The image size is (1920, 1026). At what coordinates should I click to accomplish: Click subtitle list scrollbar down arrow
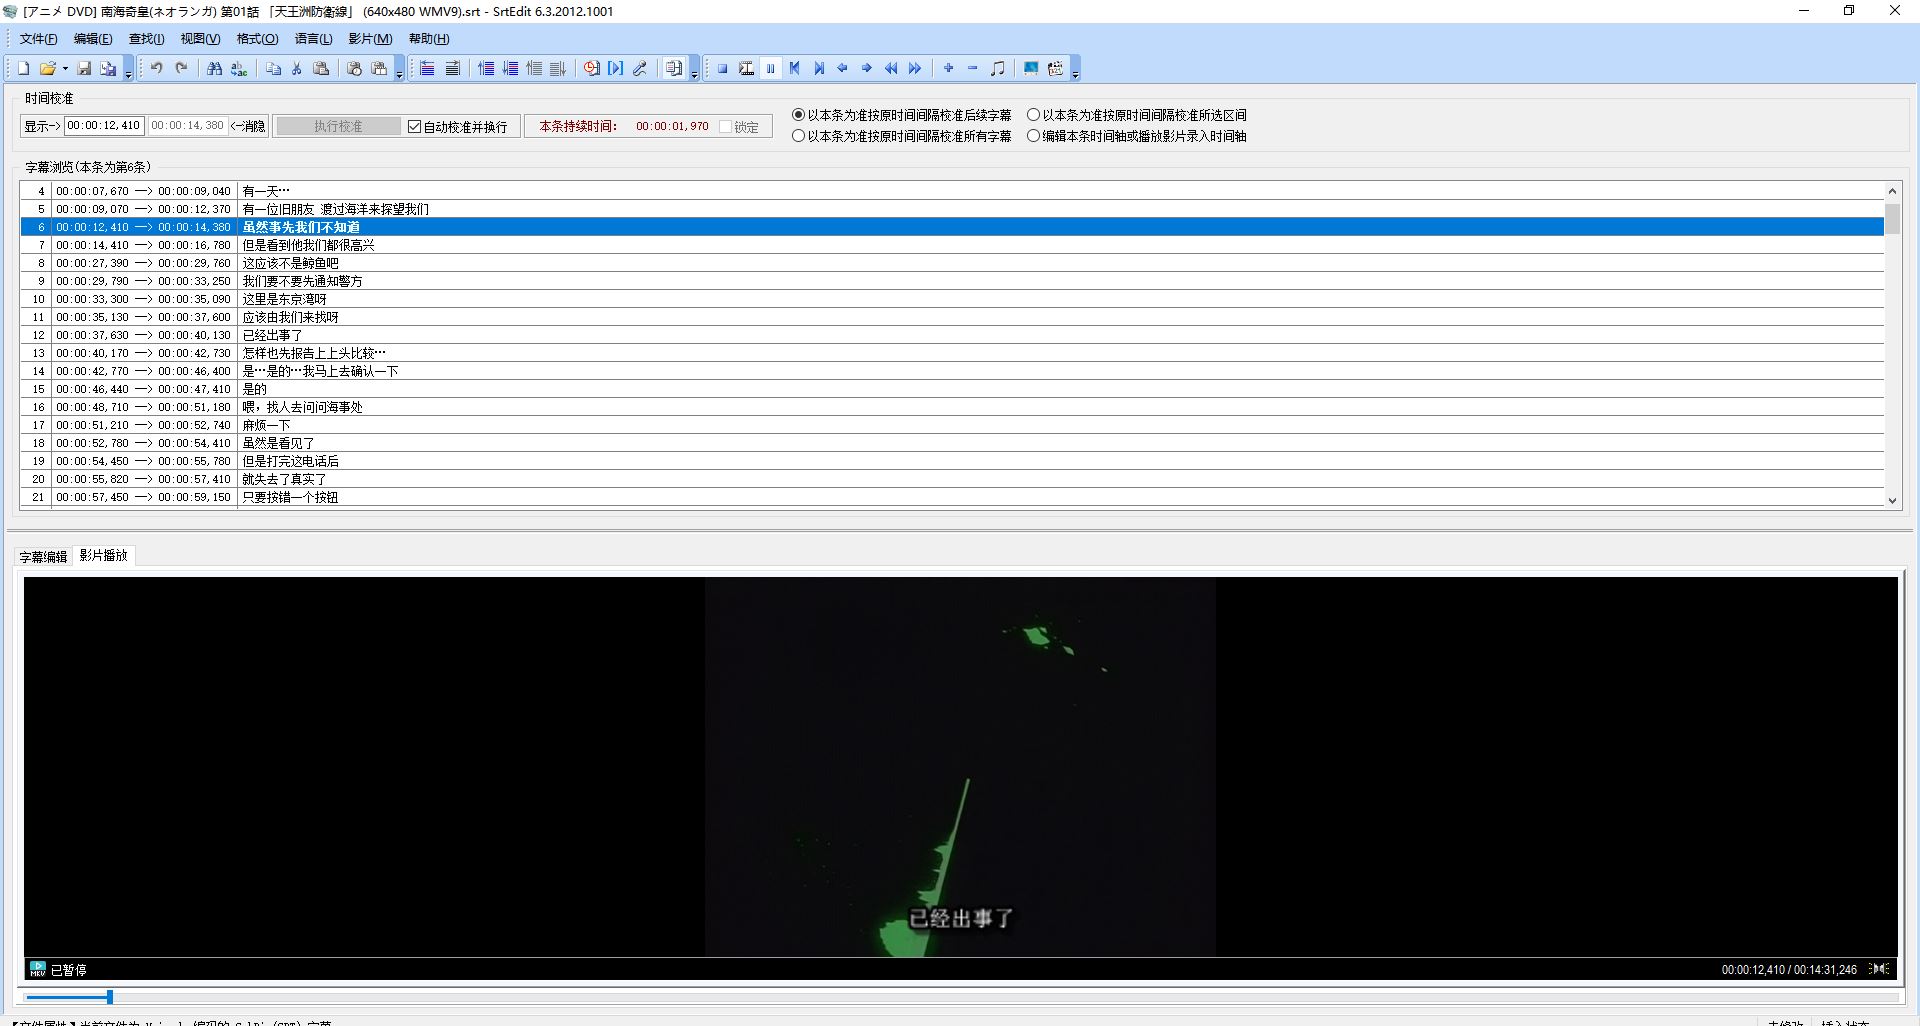(1892, 500)
